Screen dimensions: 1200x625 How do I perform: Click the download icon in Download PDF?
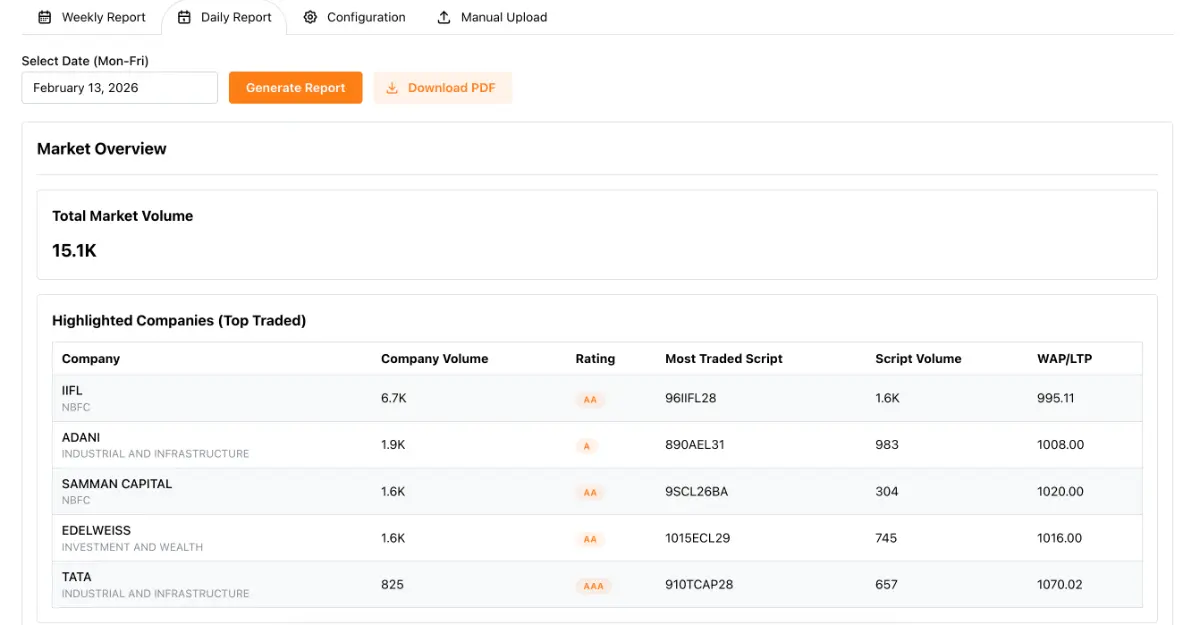pos(393,88)
